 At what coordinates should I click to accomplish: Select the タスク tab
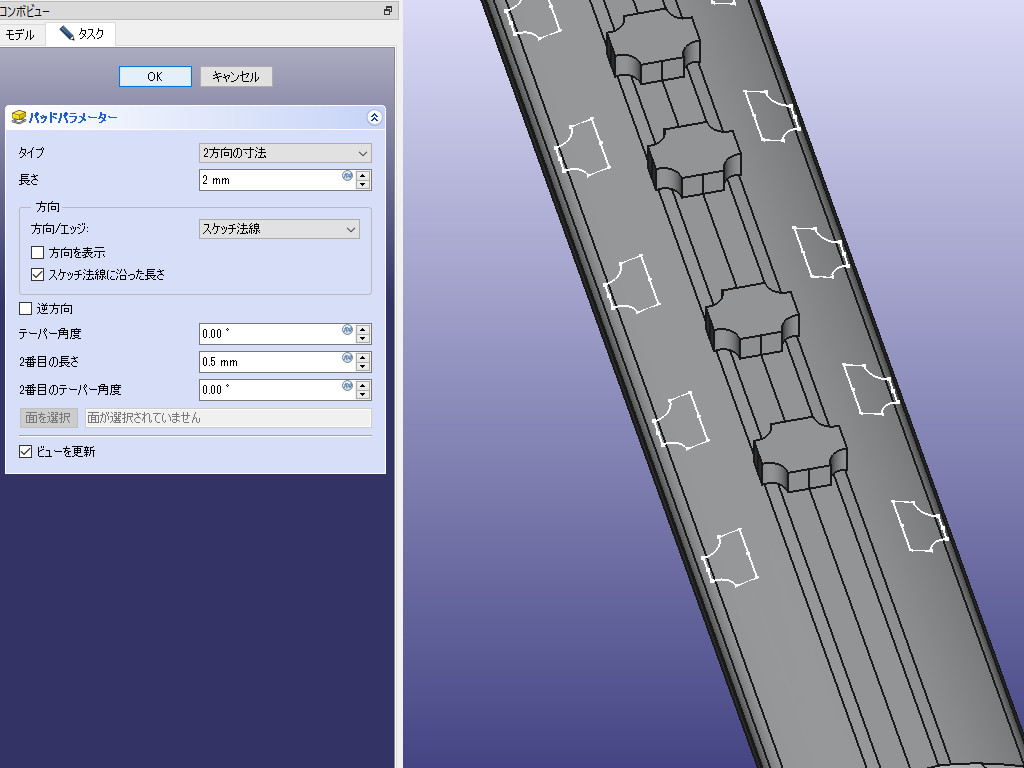(81, 34)
